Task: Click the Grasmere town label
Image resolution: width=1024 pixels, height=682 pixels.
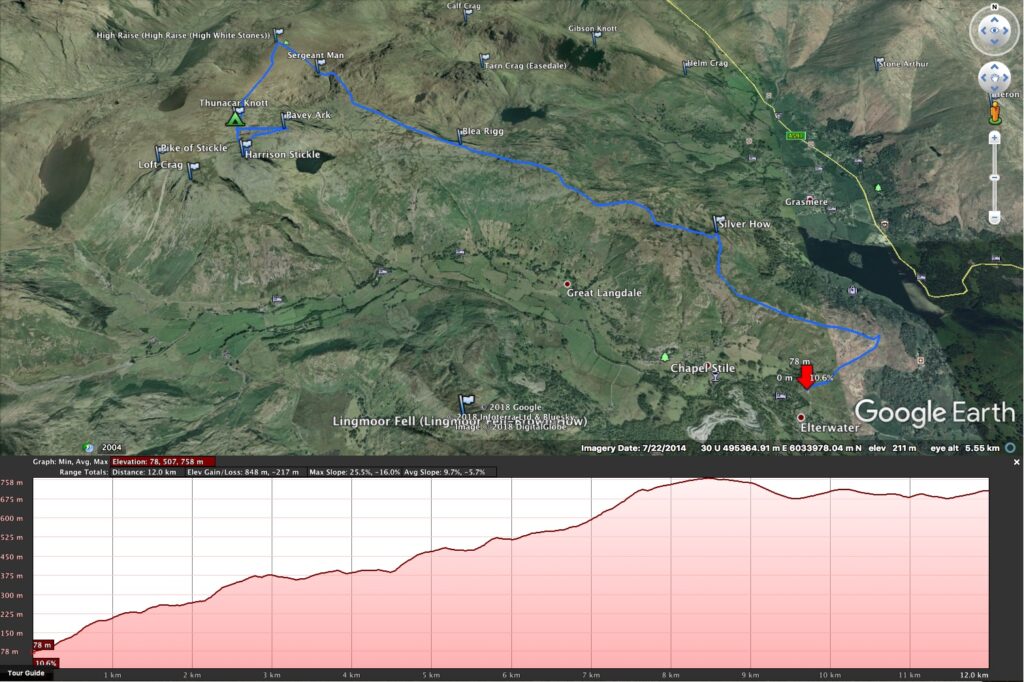Action: click(806, 202)
